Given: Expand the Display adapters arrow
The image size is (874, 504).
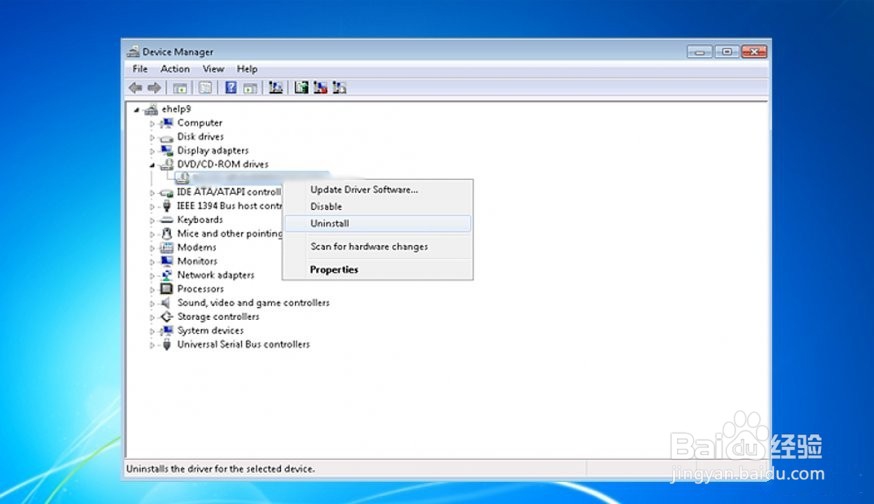Looking at the screenshot, I should point(152,151).
